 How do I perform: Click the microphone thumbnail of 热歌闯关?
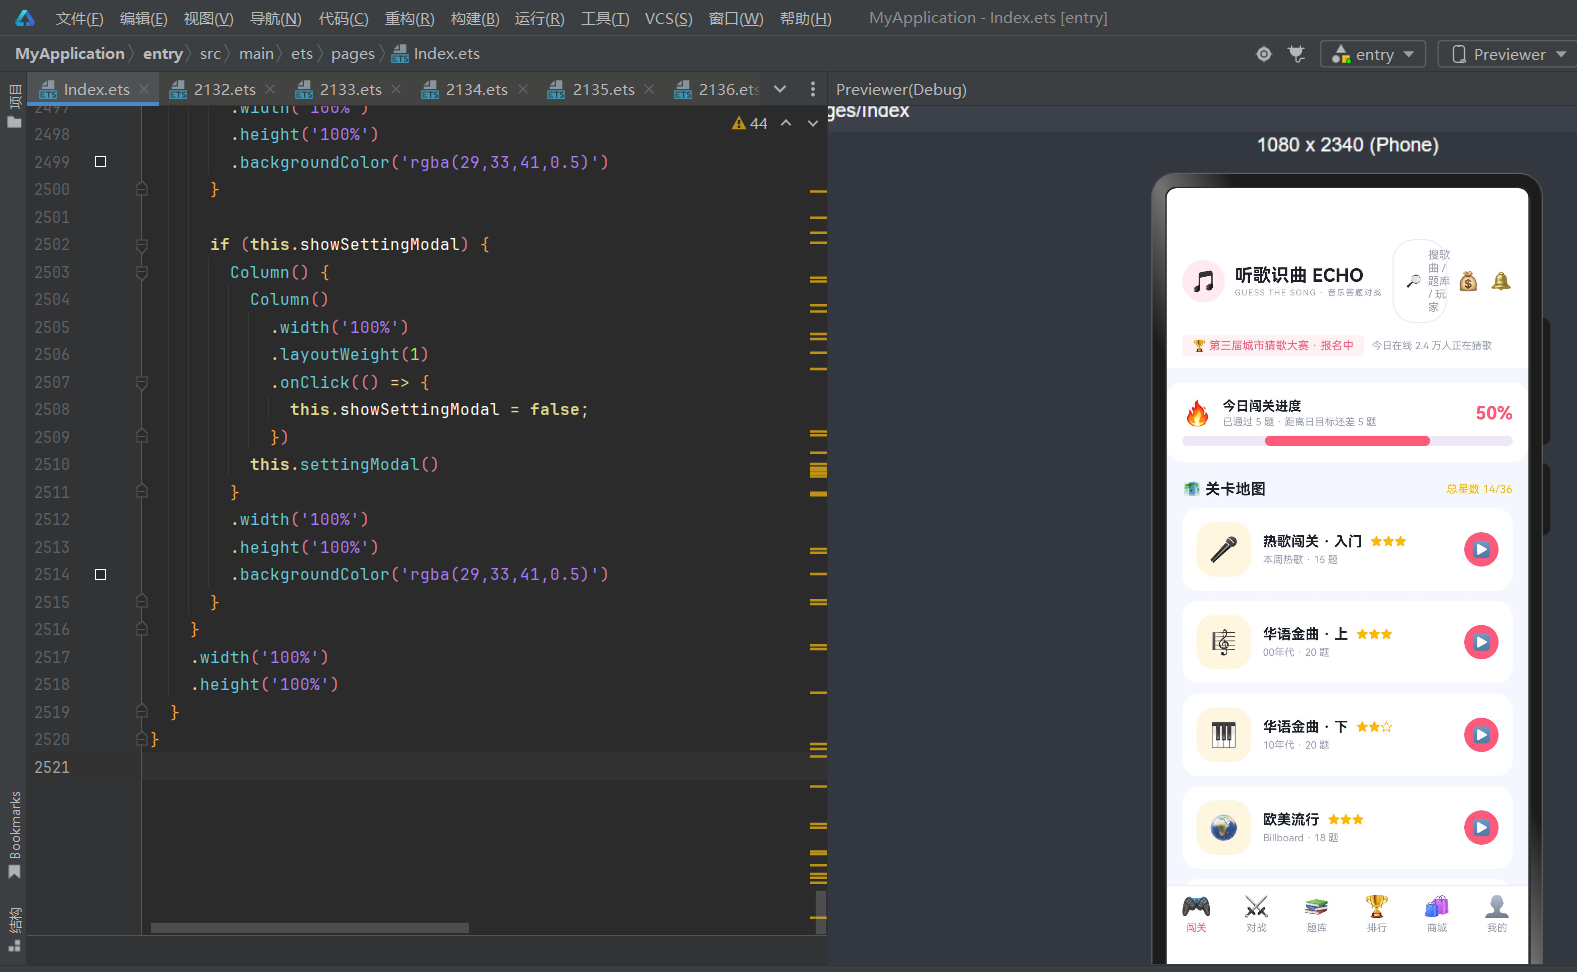[1224, 549]
